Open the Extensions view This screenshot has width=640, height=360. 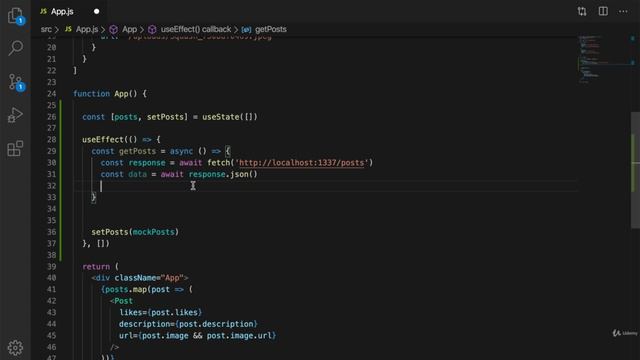pyautogui.click(x=16, y=149)
